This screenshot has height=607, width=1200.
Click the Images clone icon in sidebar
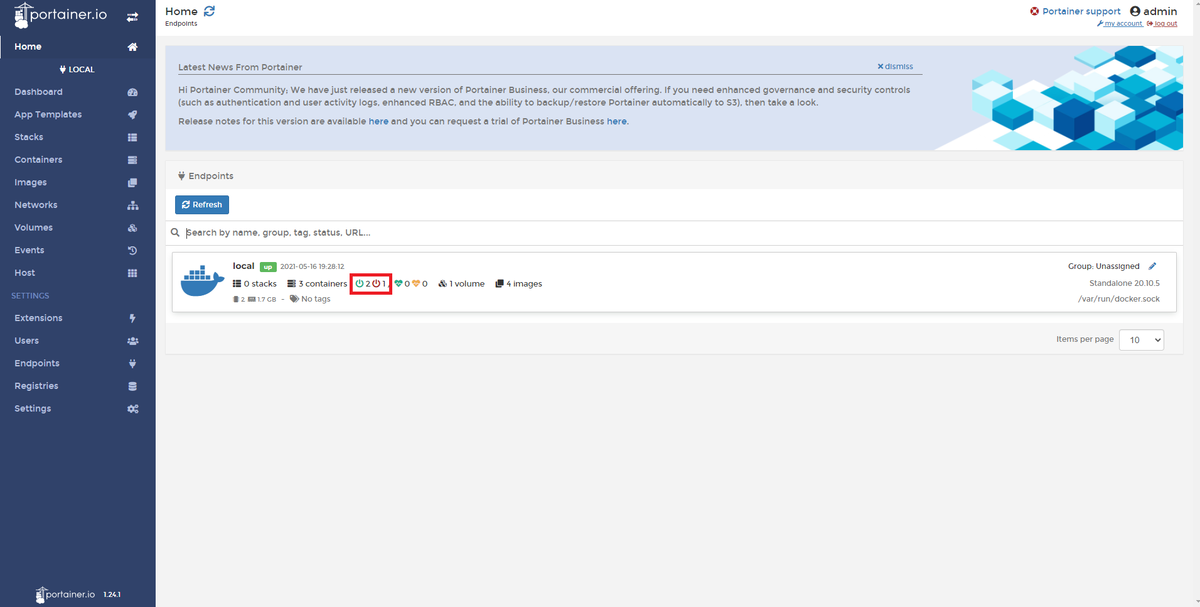coord(132,182)
